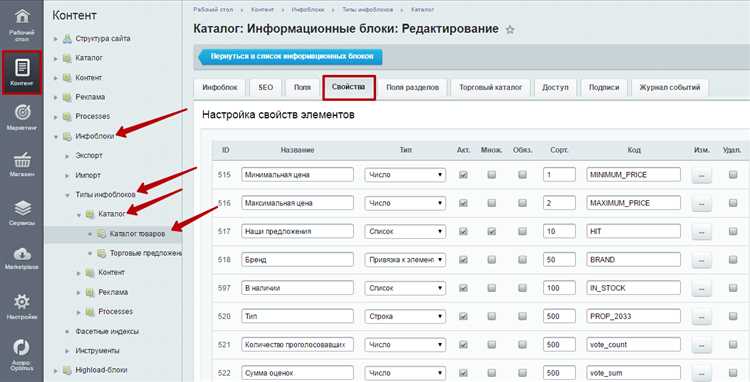
Task: Switch to the Доступ tab
Action: pyautogui.click(x=555, y=87)
